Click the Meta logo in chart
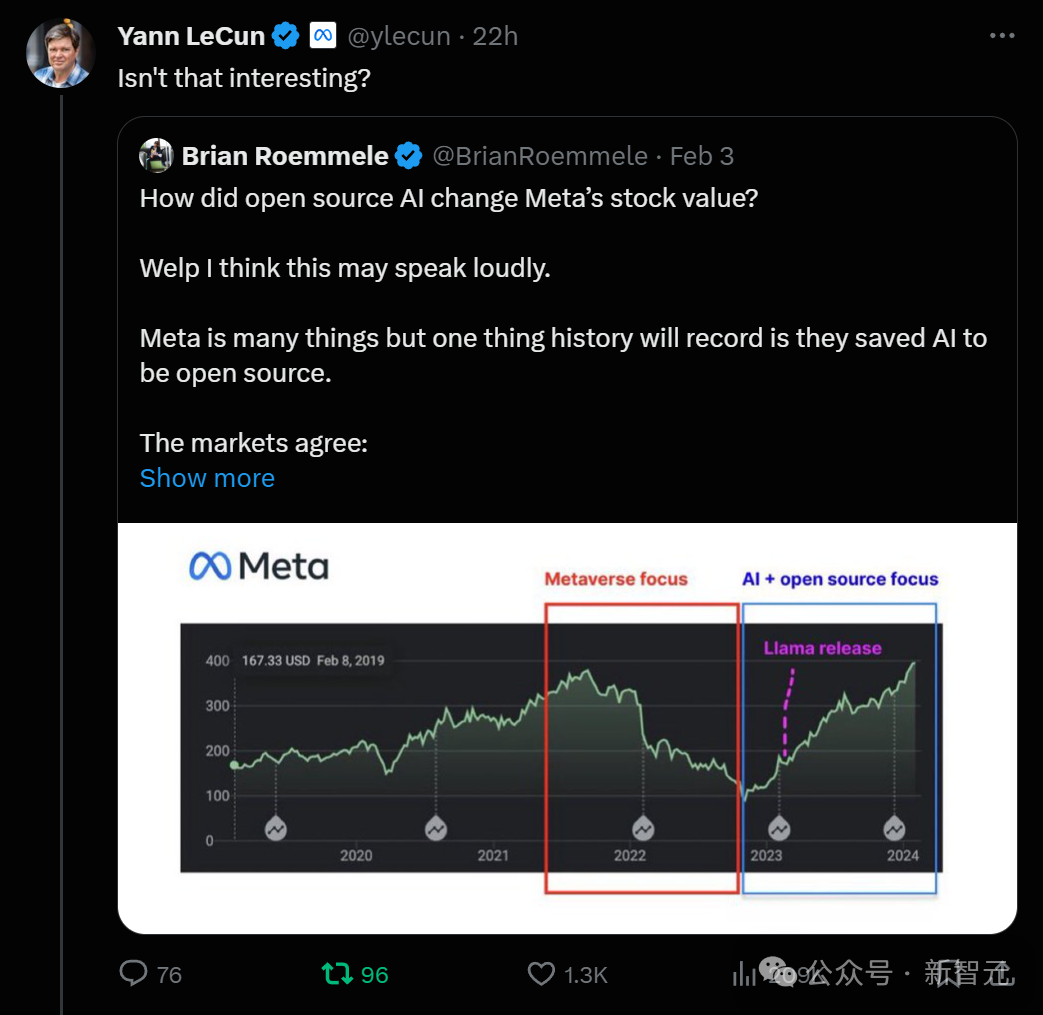The width and height of the screenshot is (1043, 1015). point(258,567)
